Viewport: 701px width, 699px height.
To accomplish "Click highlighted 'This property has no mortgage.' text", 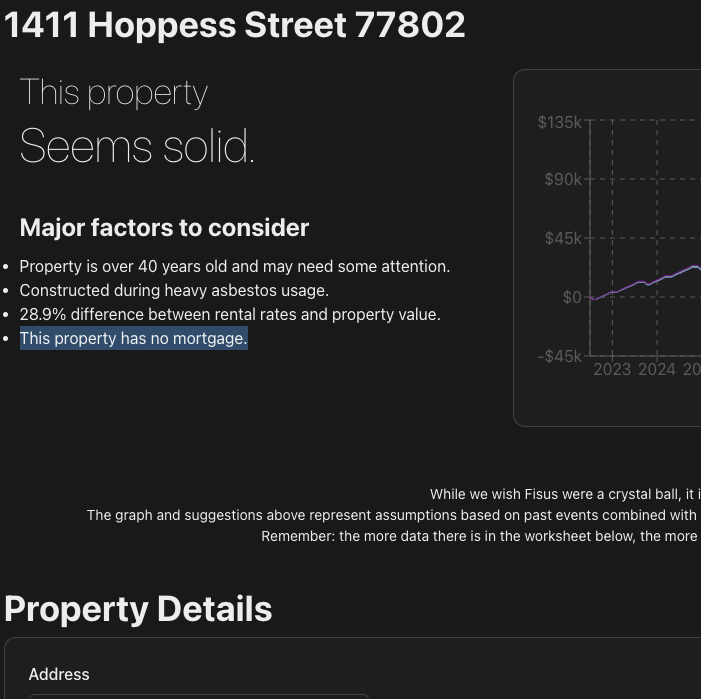I will [x=133, y=338].
